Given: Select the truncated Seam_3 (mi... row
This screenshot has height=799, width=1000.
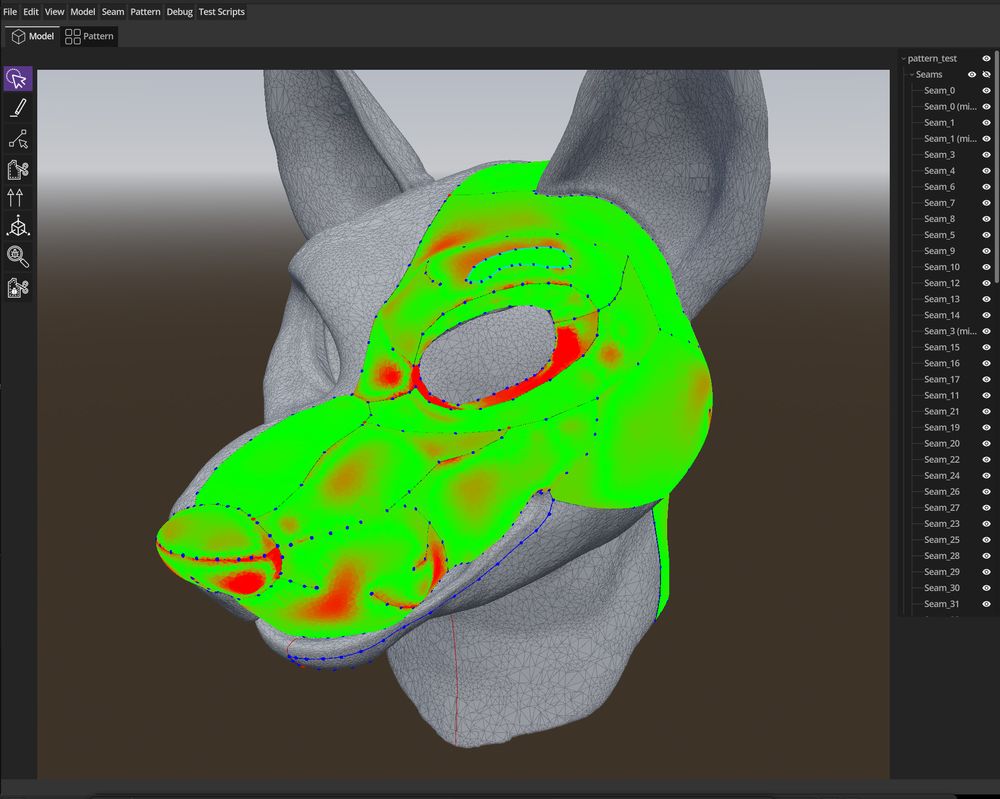Looking at the screenshot, I should pyautogui.click(x=948, y=331).
